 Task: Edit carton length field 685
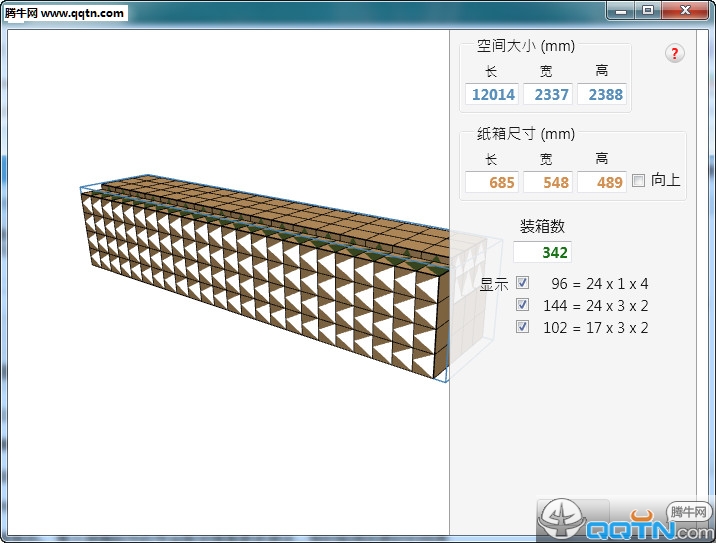coord(492,182)
